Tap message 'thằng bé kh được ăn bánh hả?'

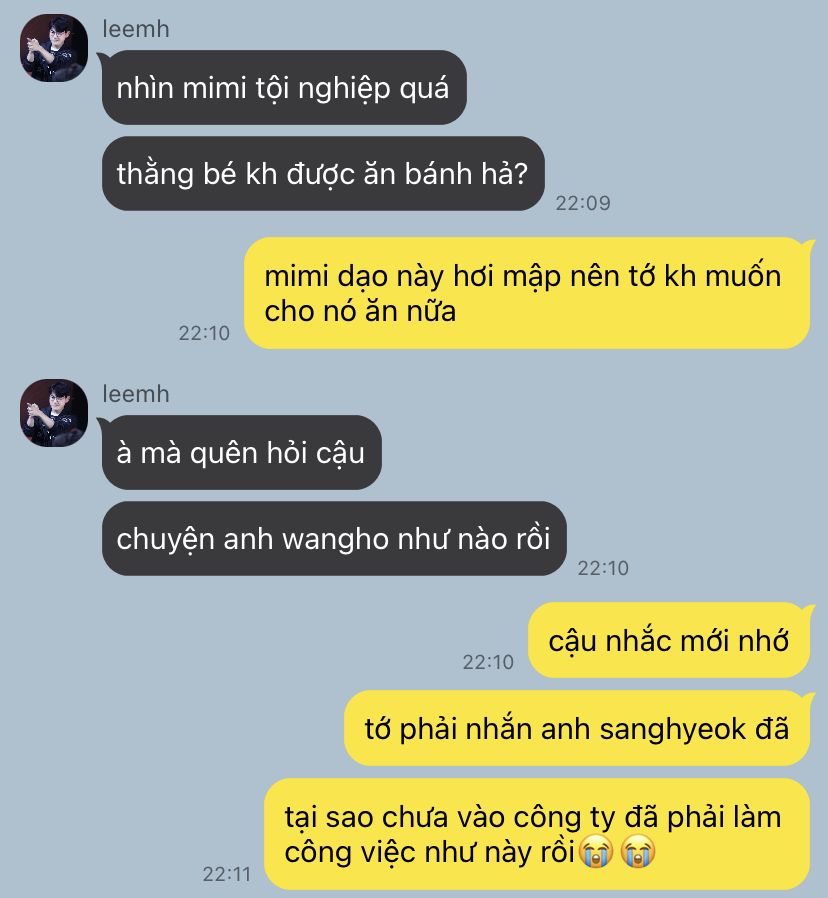[x=323, y=174]
